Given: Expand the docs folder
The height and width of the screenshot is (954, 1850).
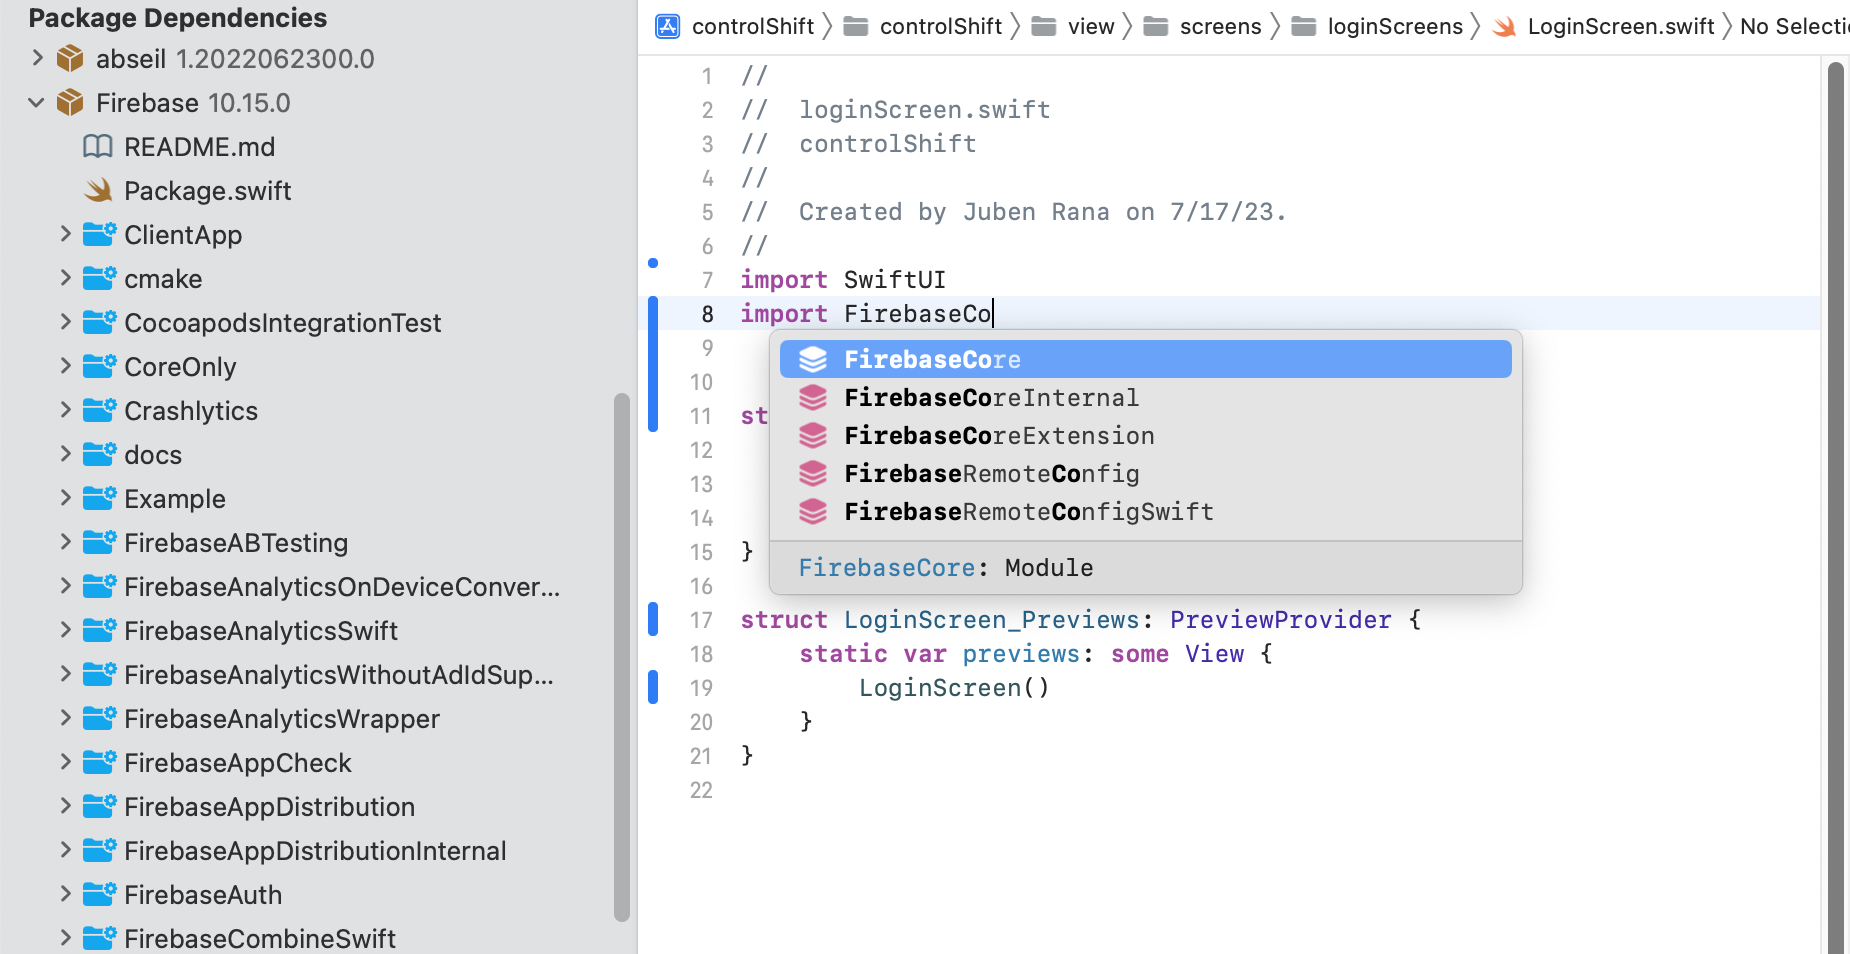Looking at the screenshot, I should click(66, 454).
